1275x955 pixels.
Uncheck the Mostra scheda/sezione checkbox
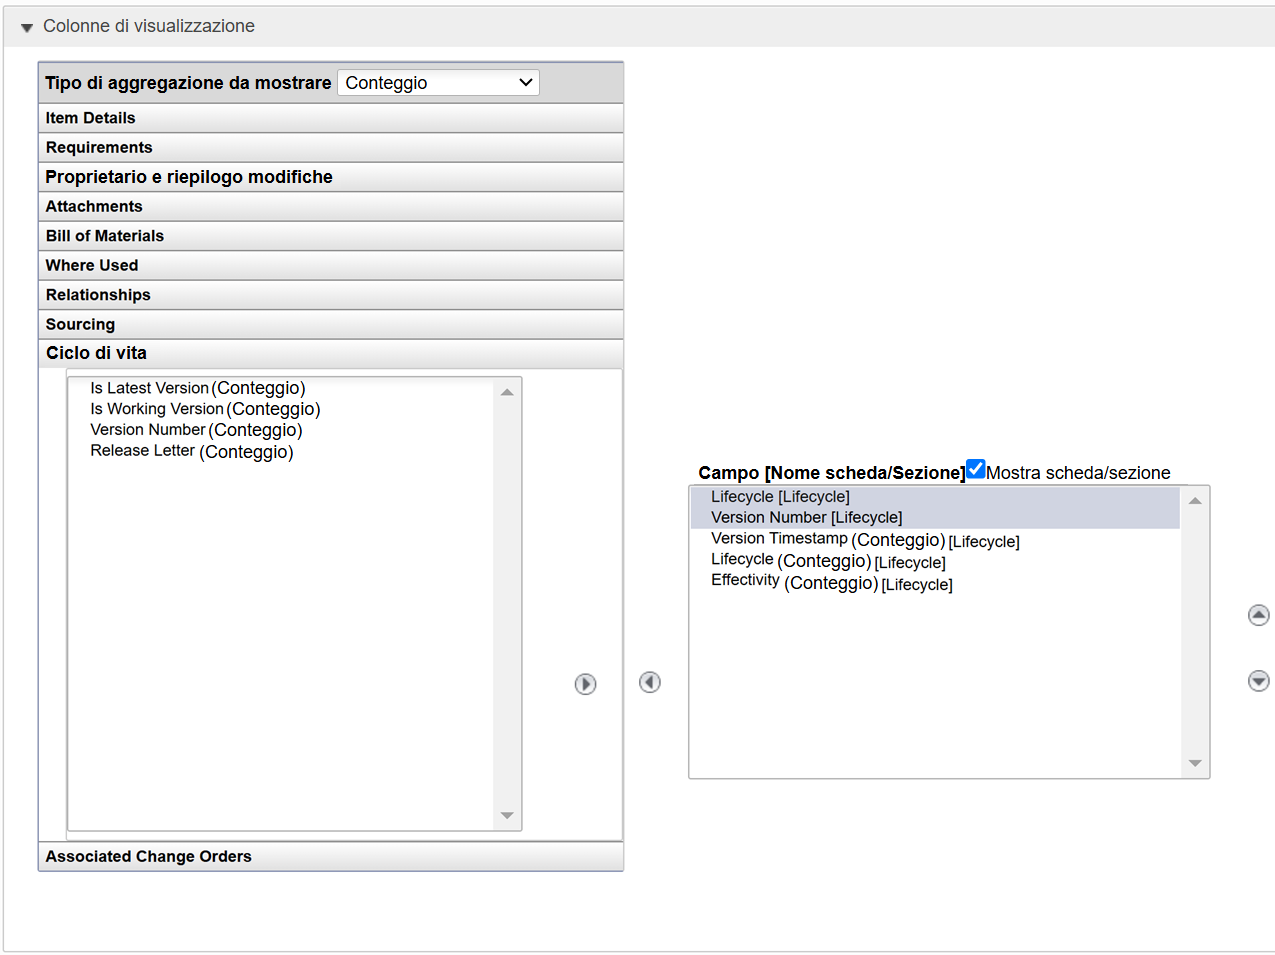[x=975, y=468]
